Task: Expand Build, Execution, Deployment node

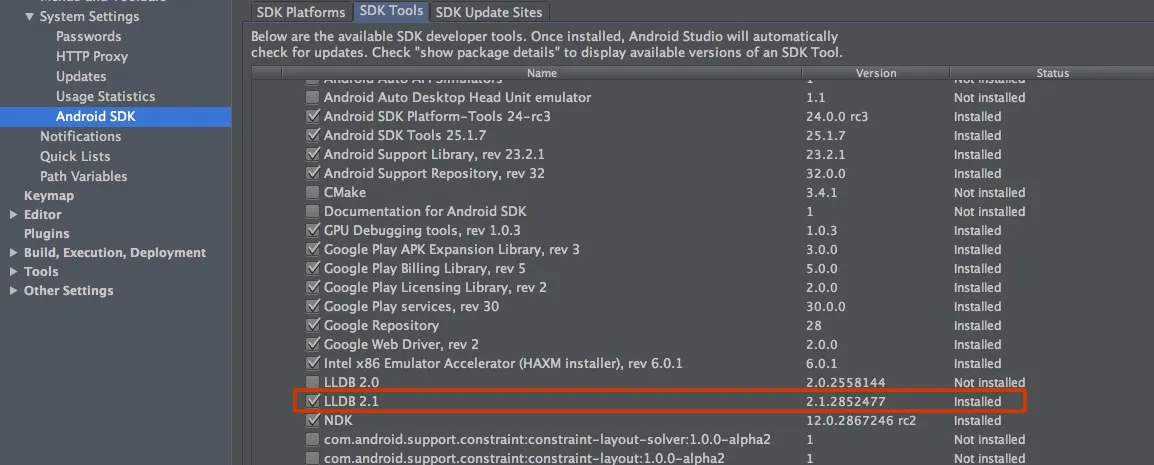Action: coord(13,252)
